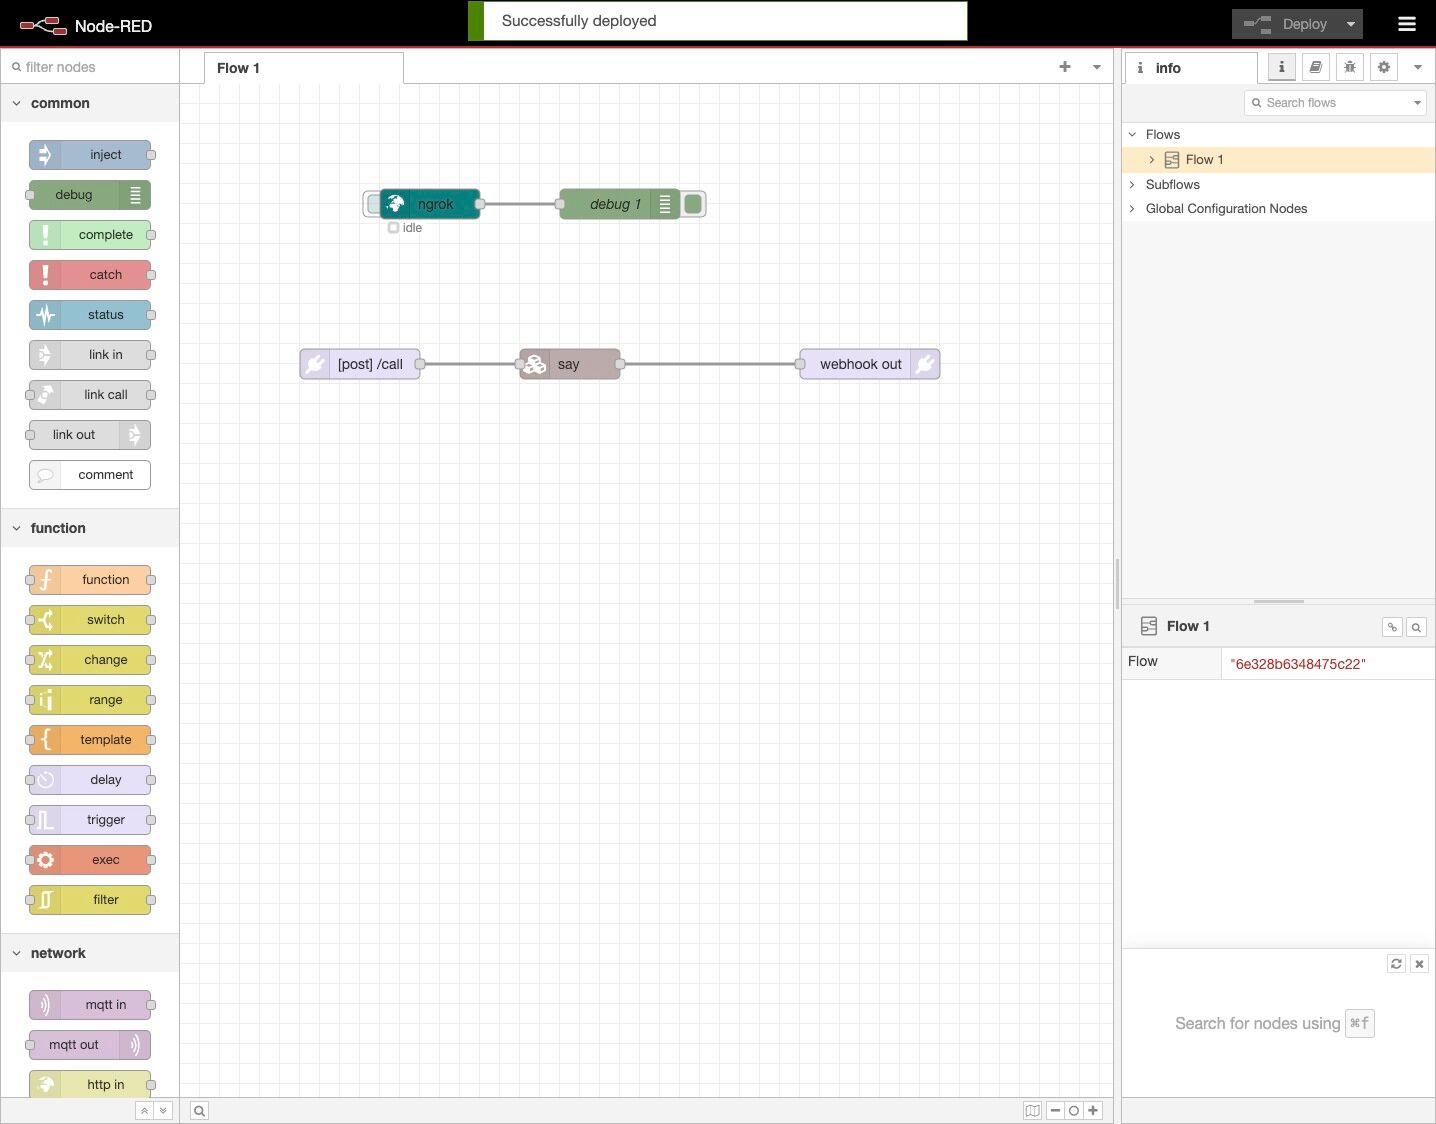Select Global Configuration Nodes entry
This screenshot has height=1124, width=1436.
coord(1226,208)
